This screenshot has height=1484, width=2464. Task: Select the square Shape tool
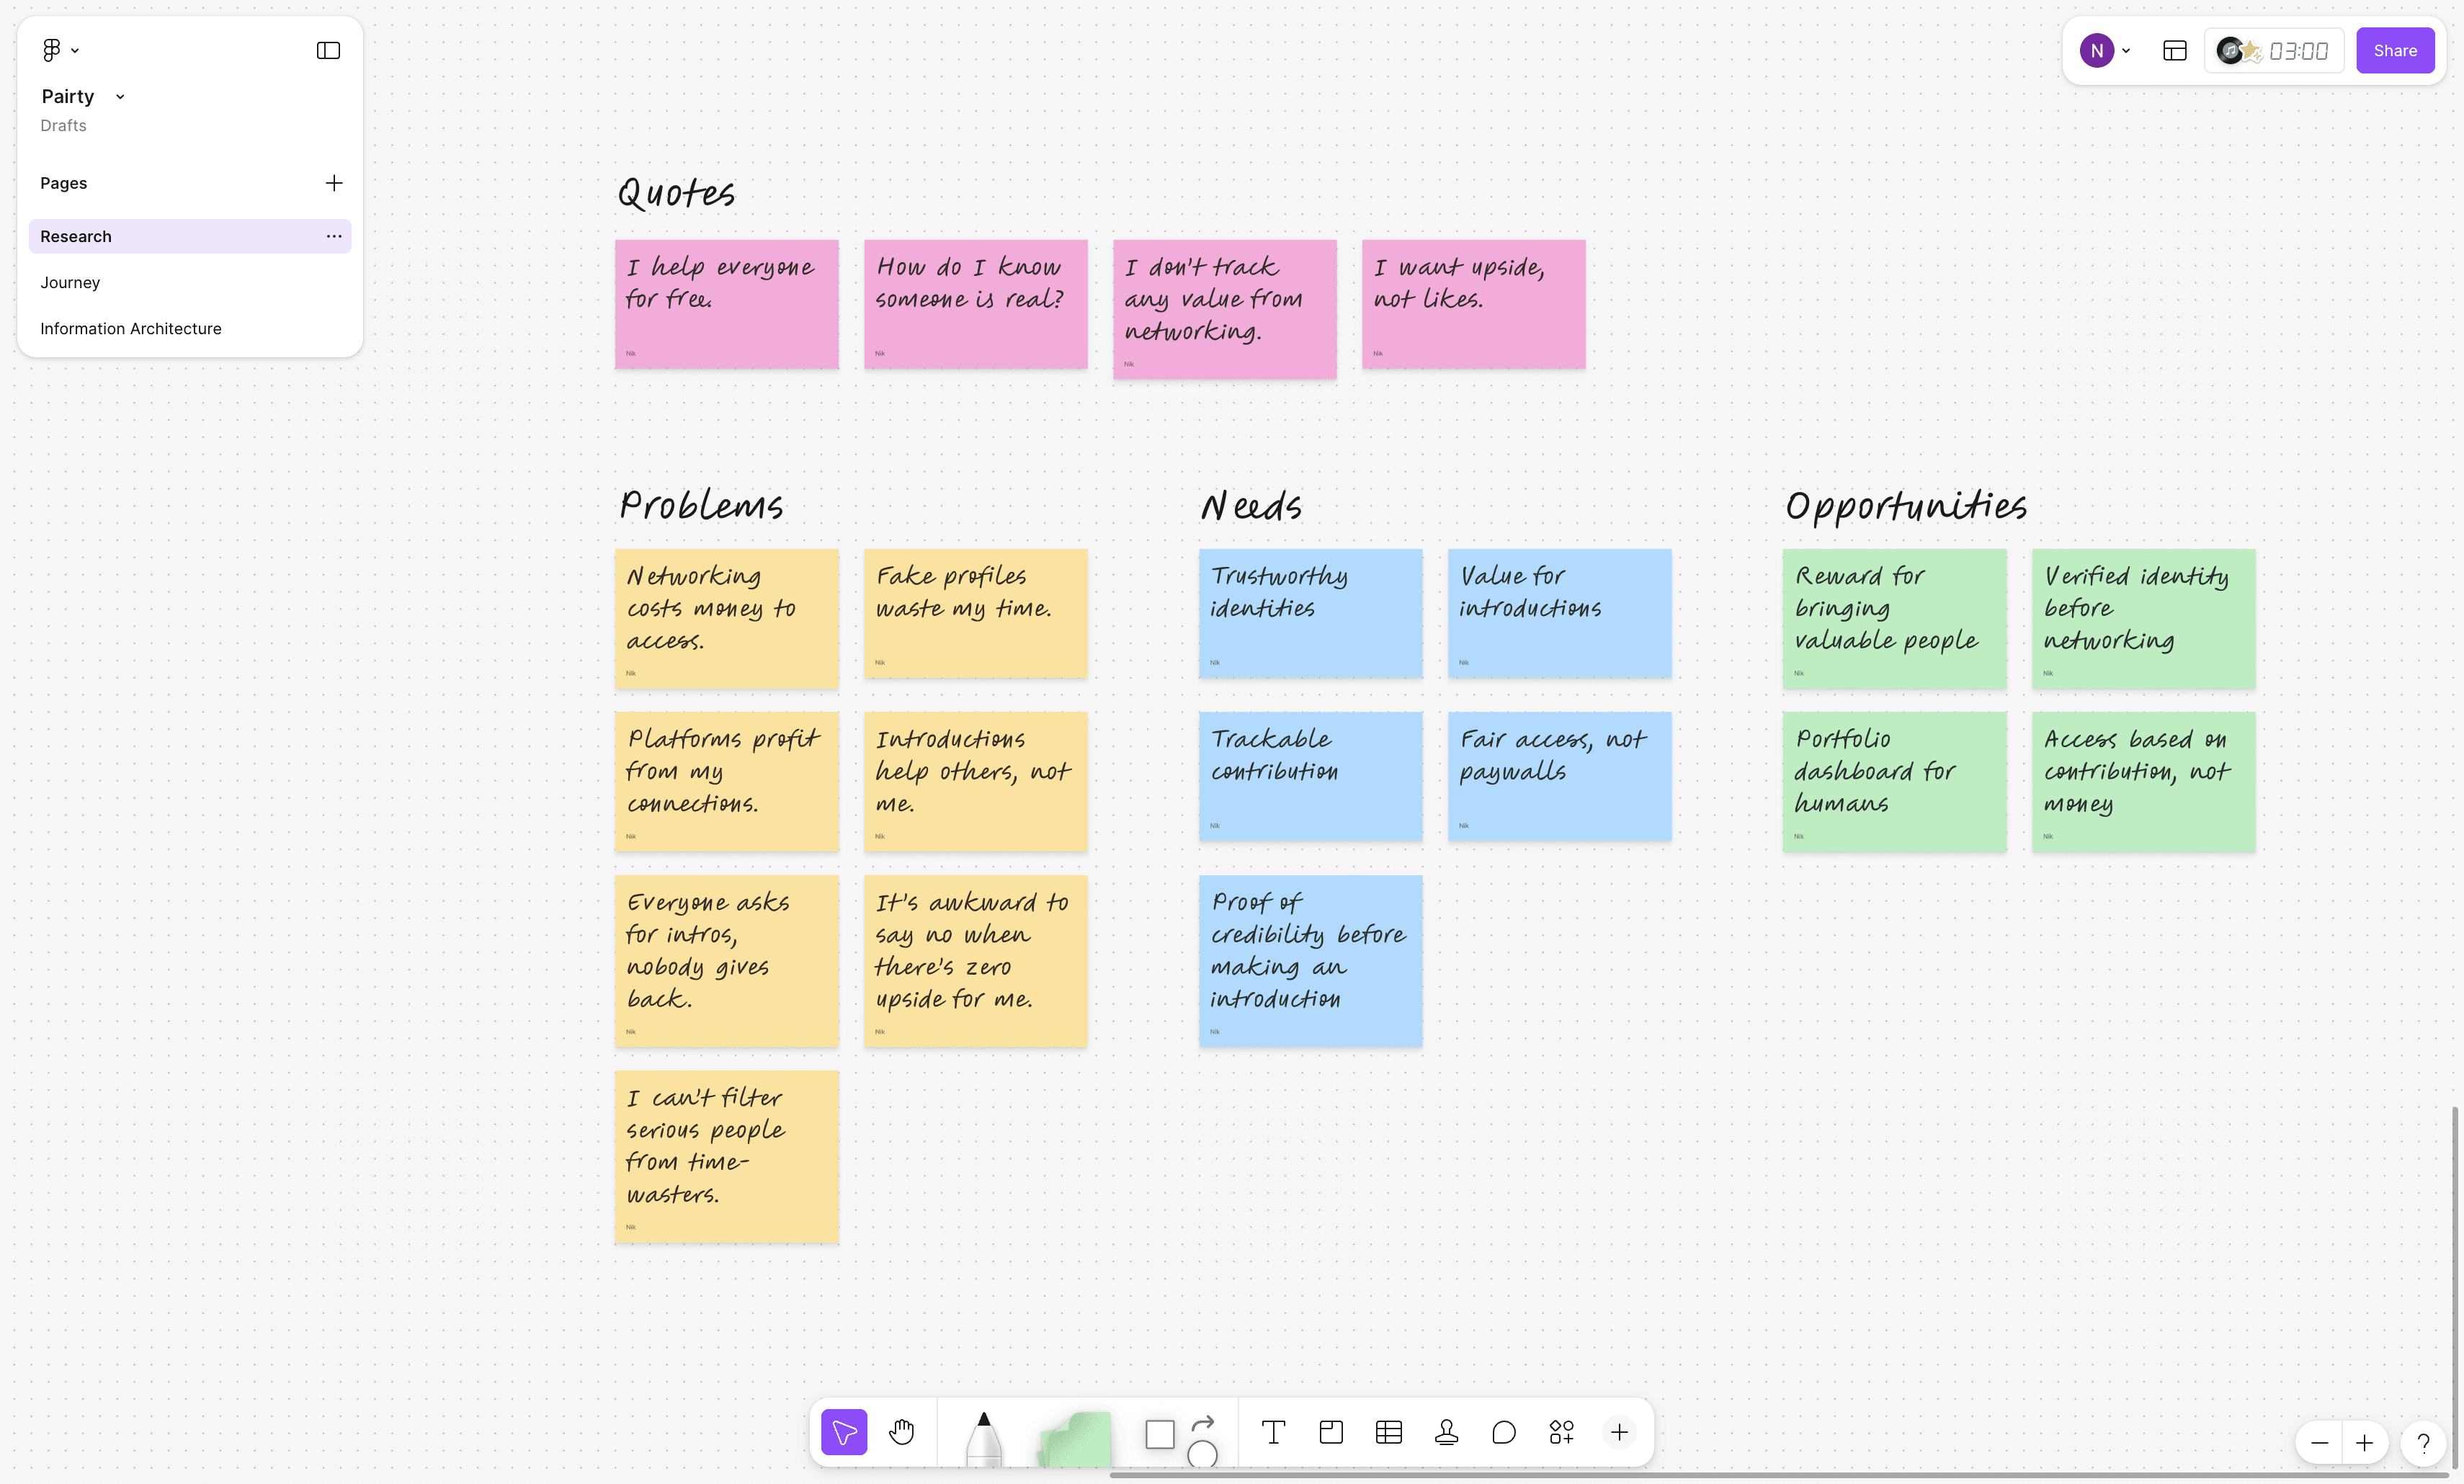pyautogui.click(x=1159, y=1434)
